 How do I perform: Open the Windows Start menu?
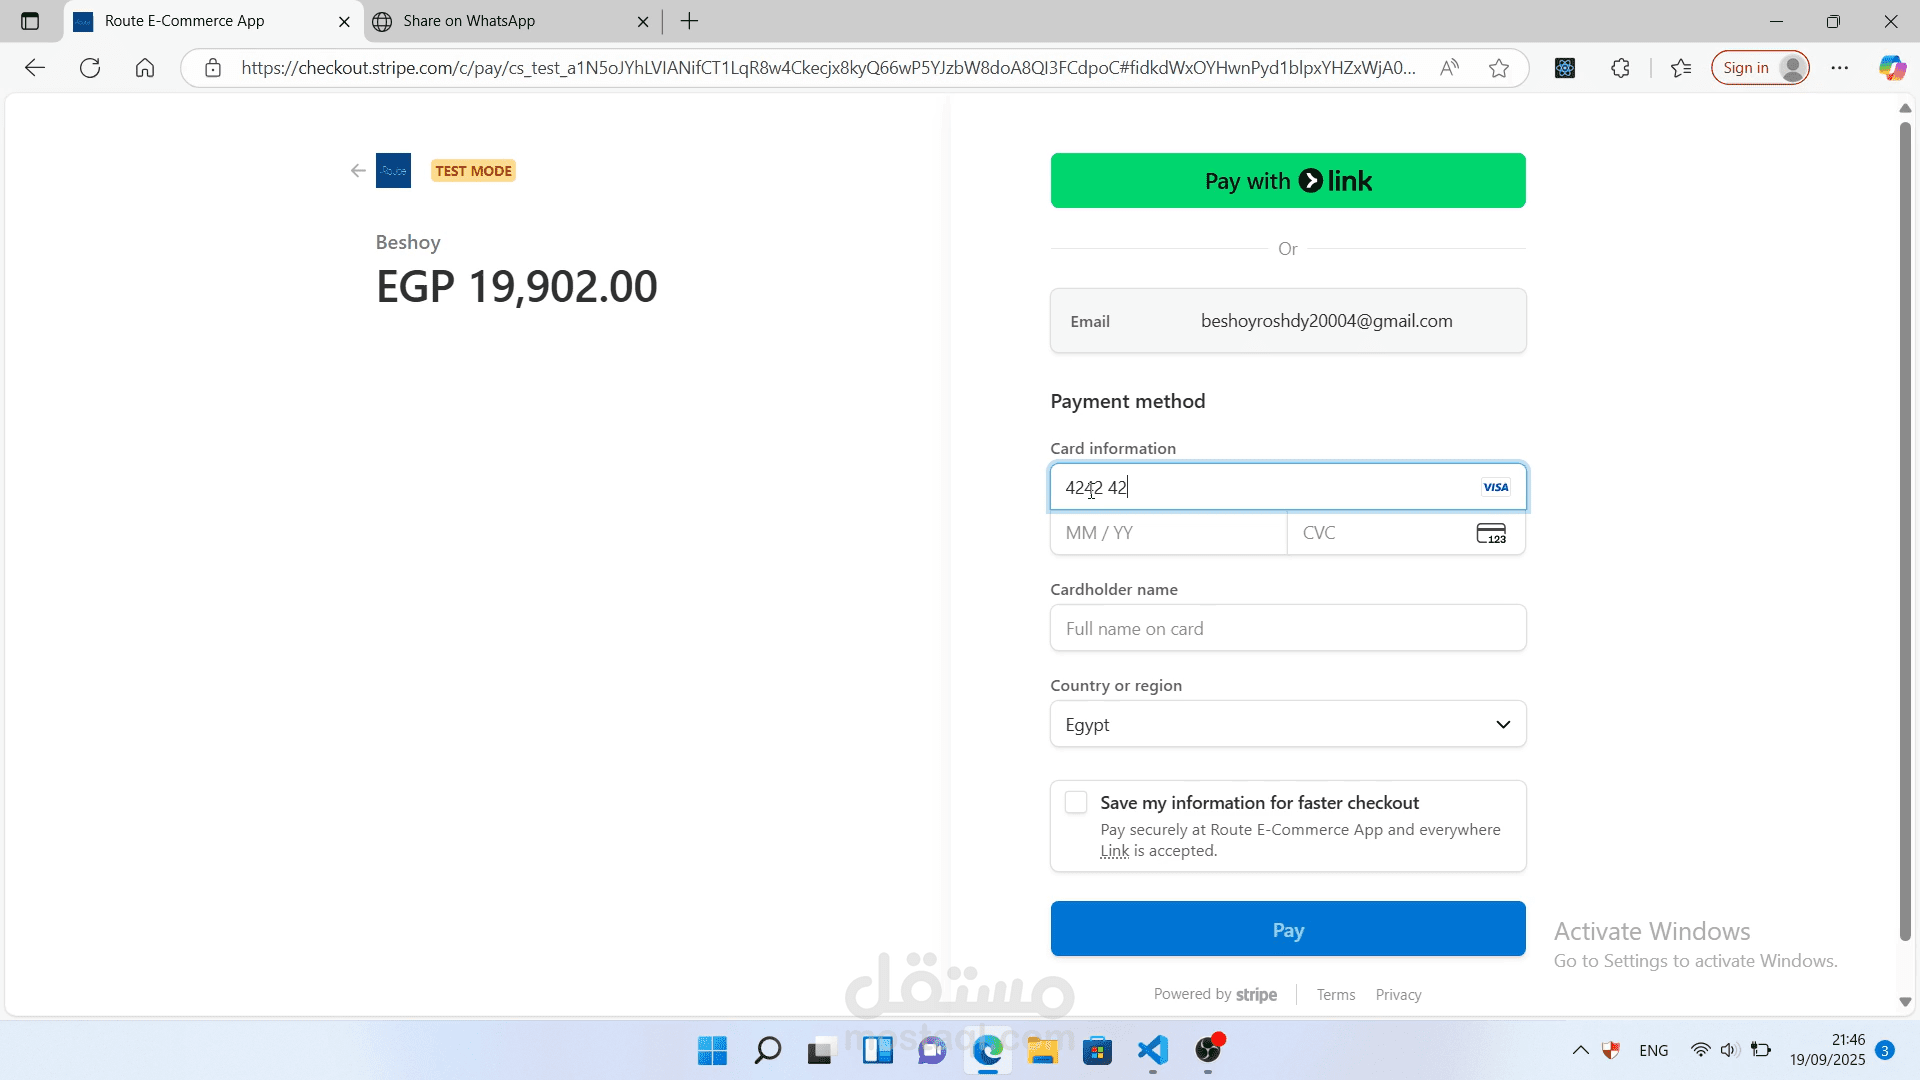pyautogui.click(x=712, y=1051)
